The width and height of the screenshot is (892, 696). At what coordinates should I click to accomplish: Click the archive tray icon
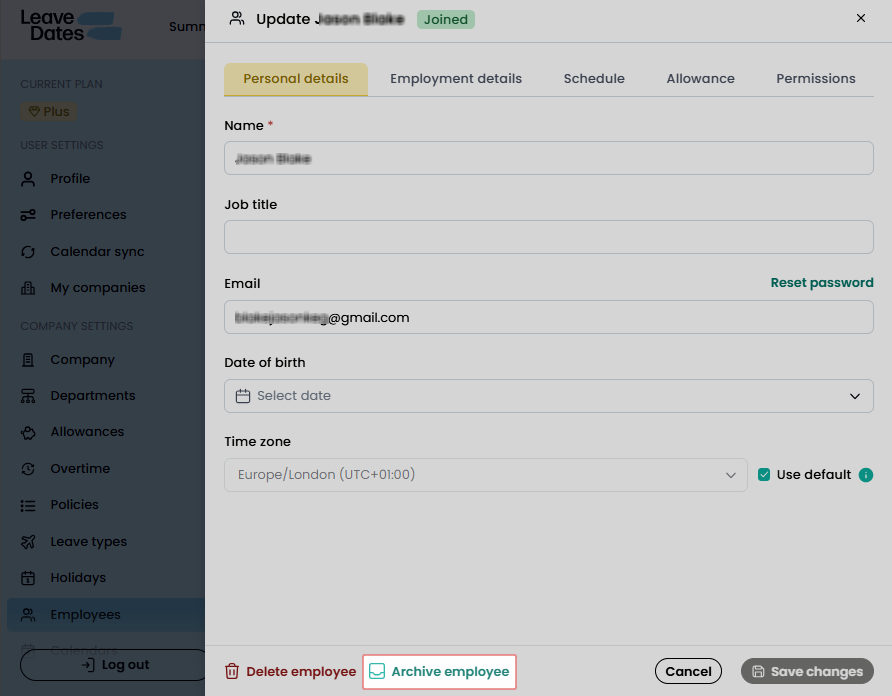coord(377,672)
